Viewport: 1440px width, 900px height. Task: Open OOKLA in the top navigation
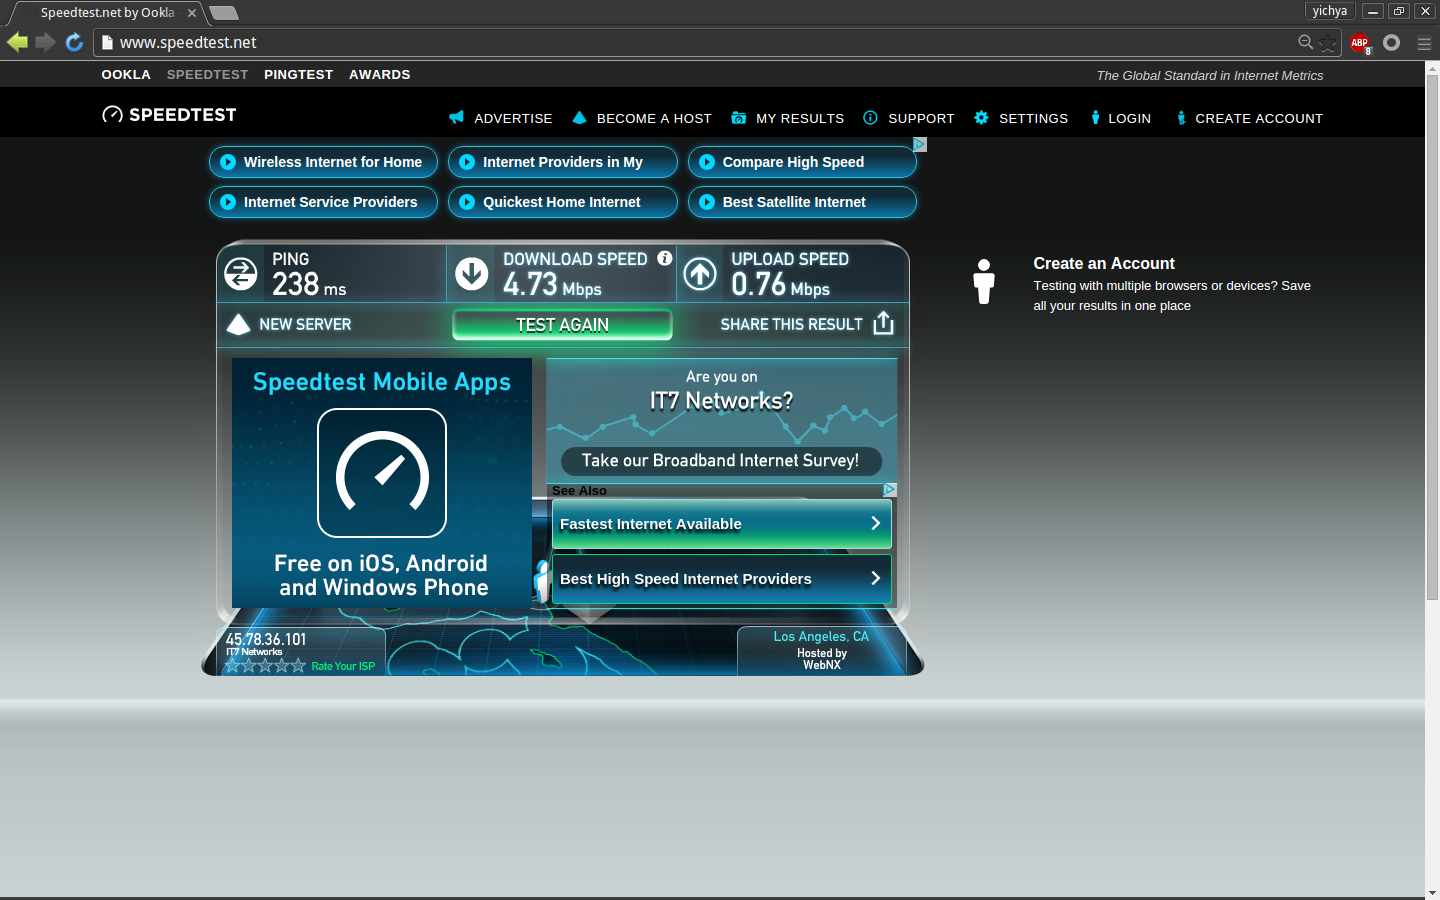pos(126,75)
